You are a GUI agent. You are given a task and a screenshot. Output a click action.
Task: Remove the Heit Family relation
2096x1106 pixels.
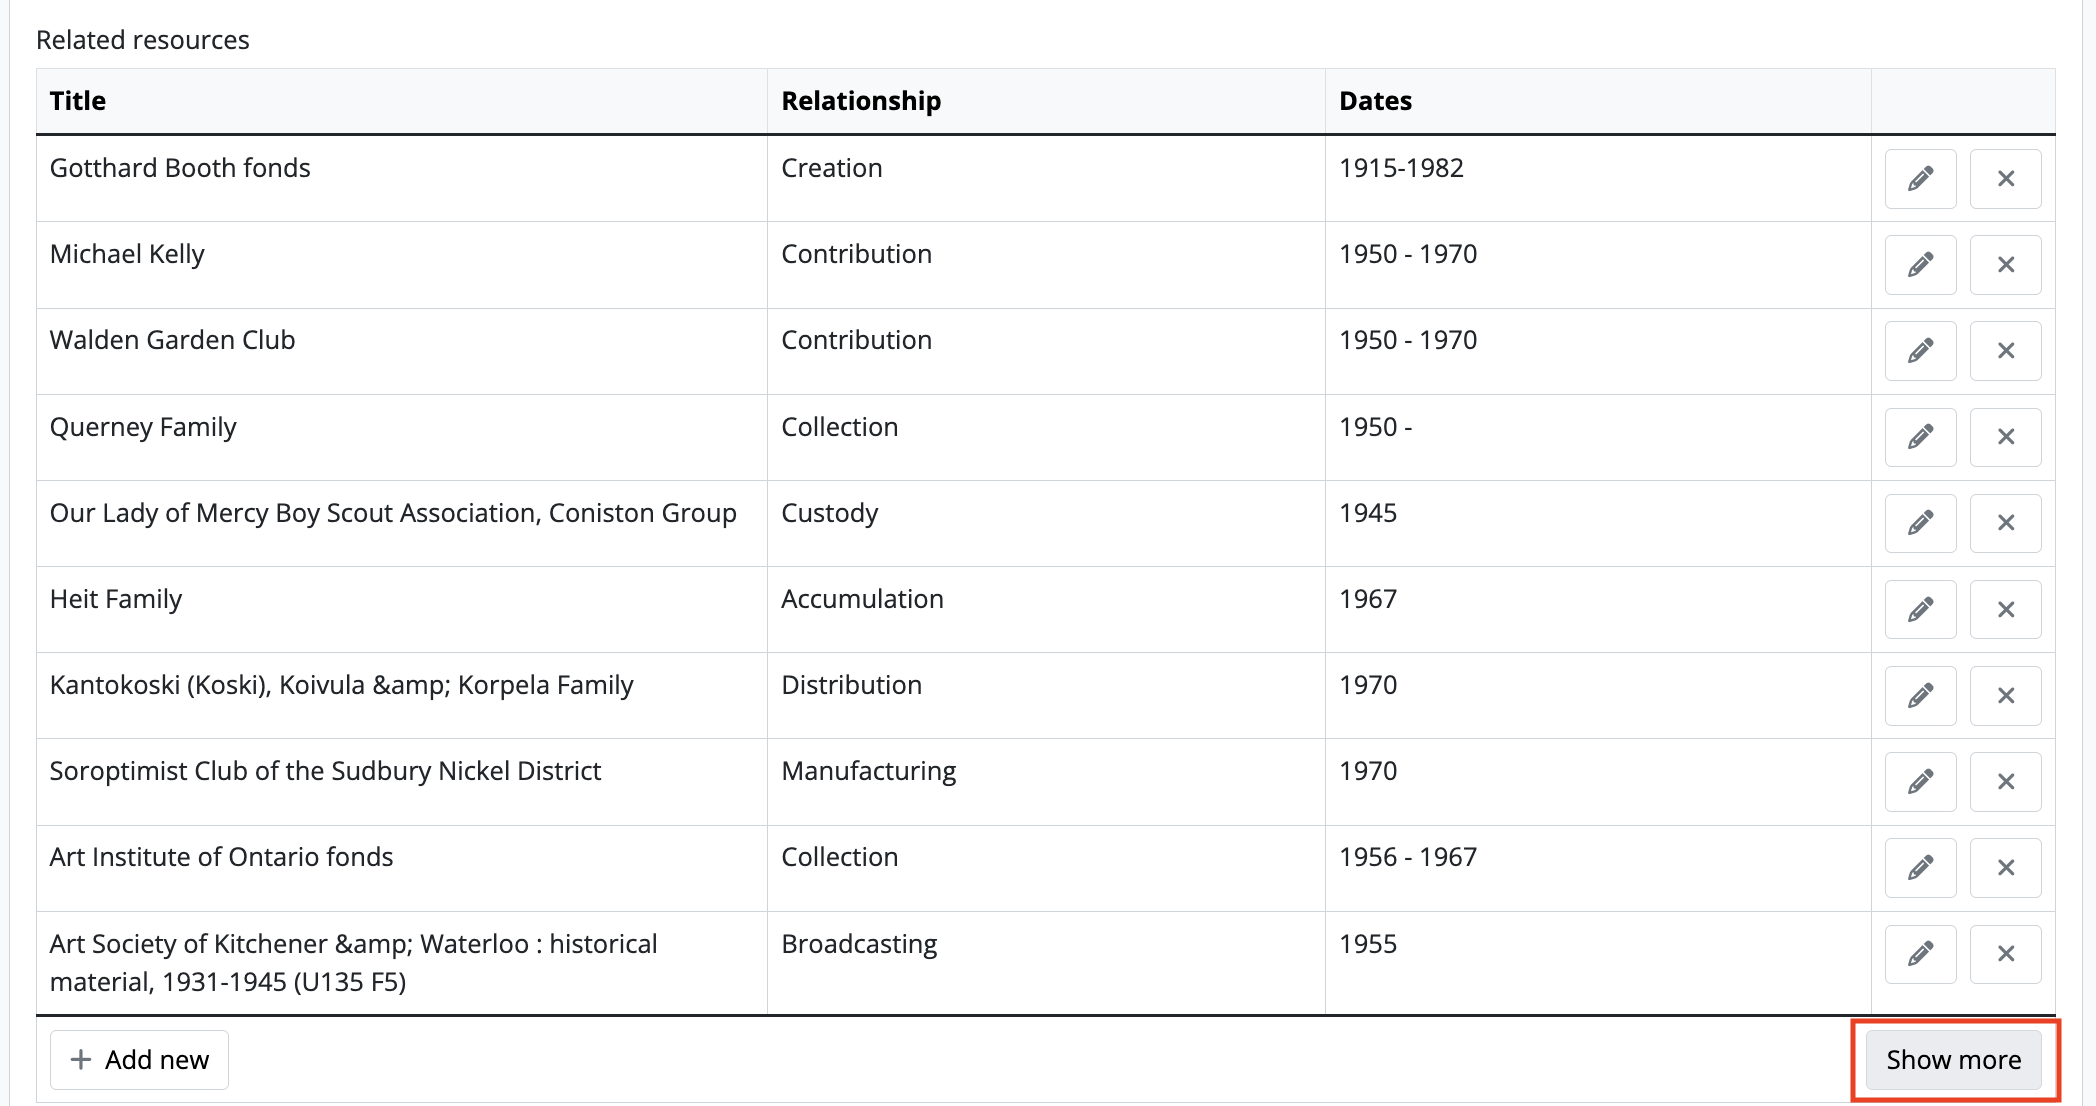(2005, 610)
